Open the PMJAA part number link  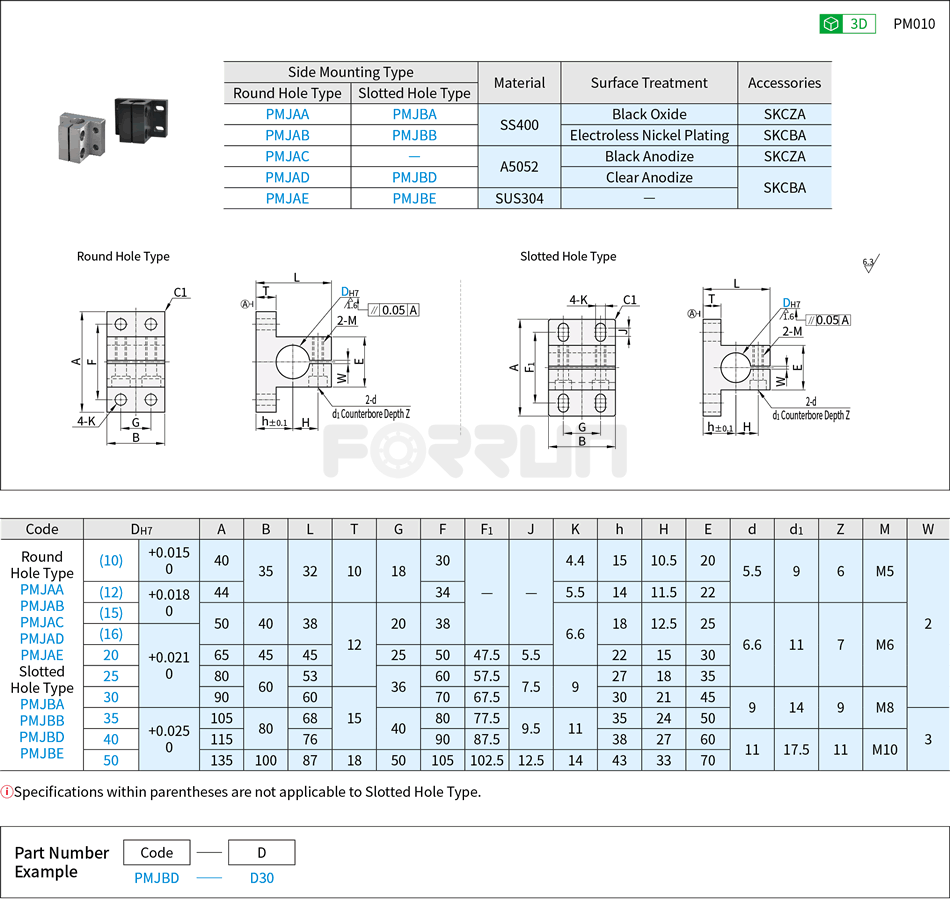point(286,114)
